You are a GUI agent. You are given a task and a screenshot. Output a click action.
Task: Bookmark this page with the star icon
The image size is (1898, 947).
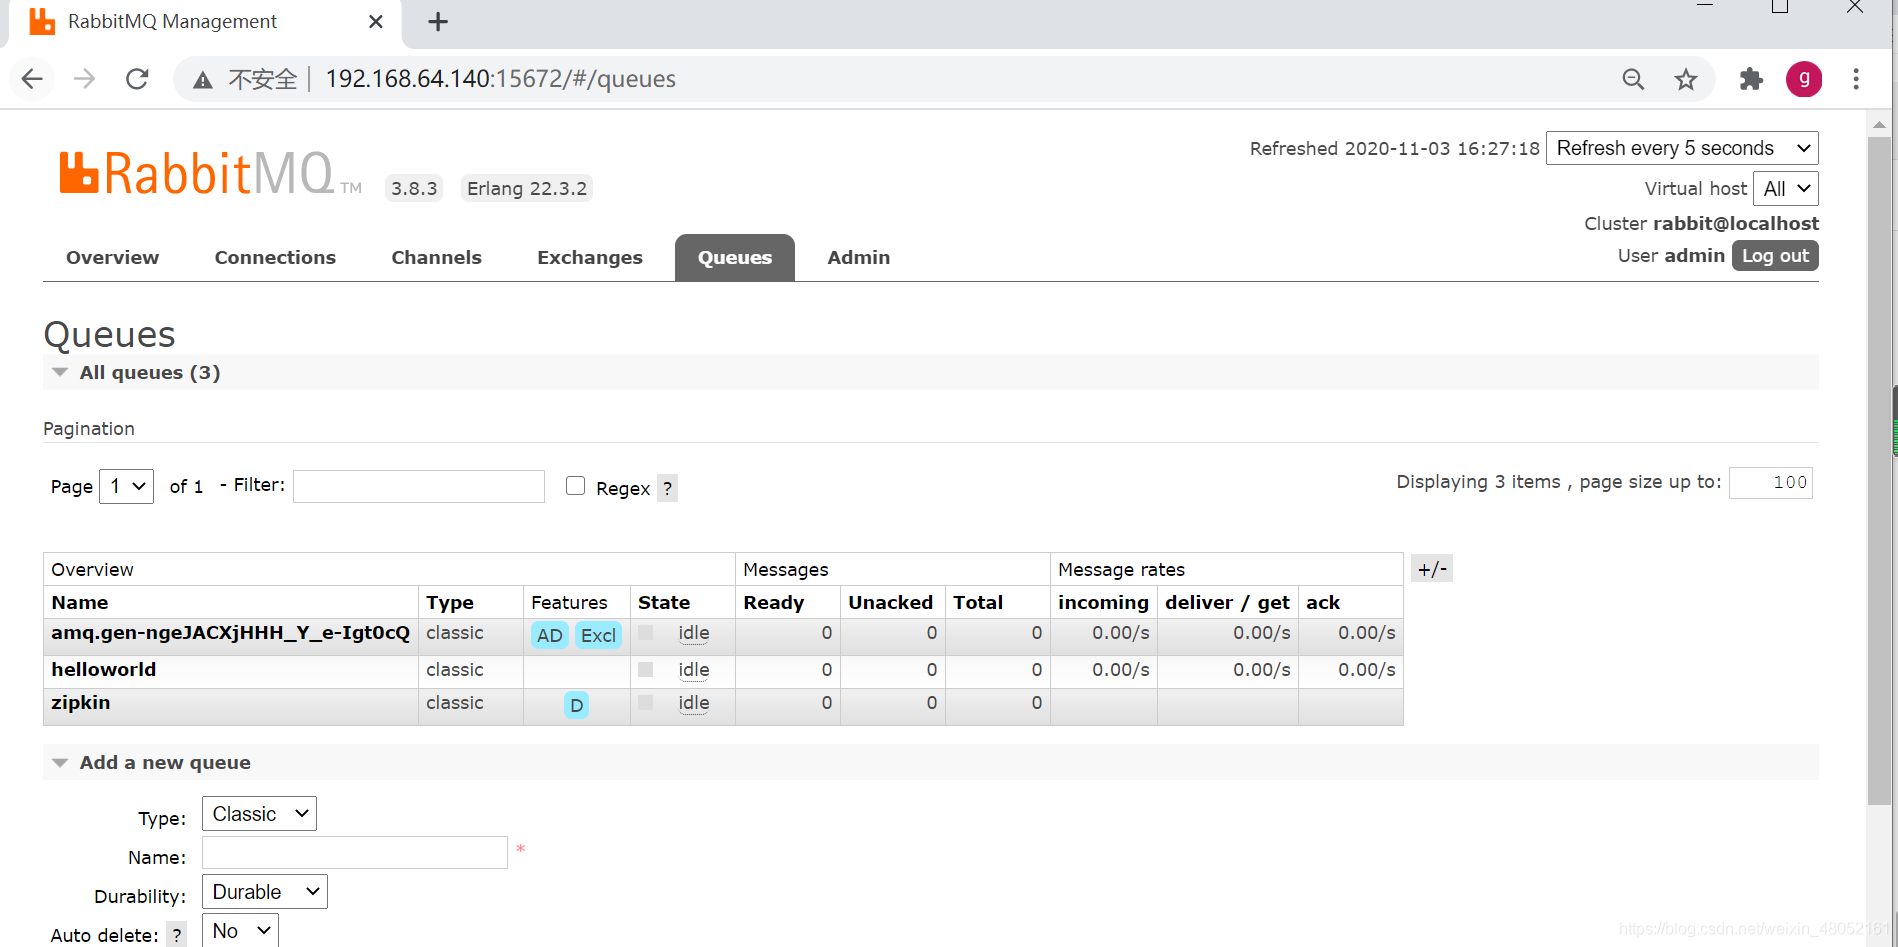pos(1686,79)
